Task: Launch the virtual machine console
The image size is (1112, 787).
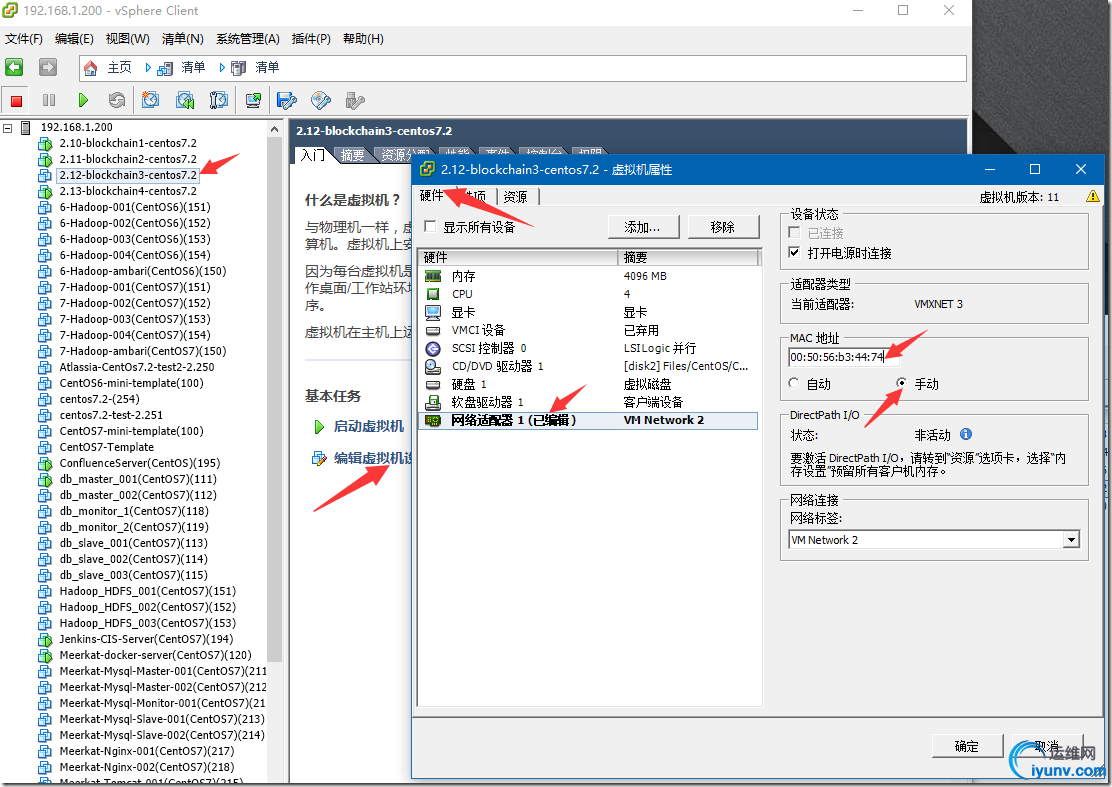Action: [252, 100]
